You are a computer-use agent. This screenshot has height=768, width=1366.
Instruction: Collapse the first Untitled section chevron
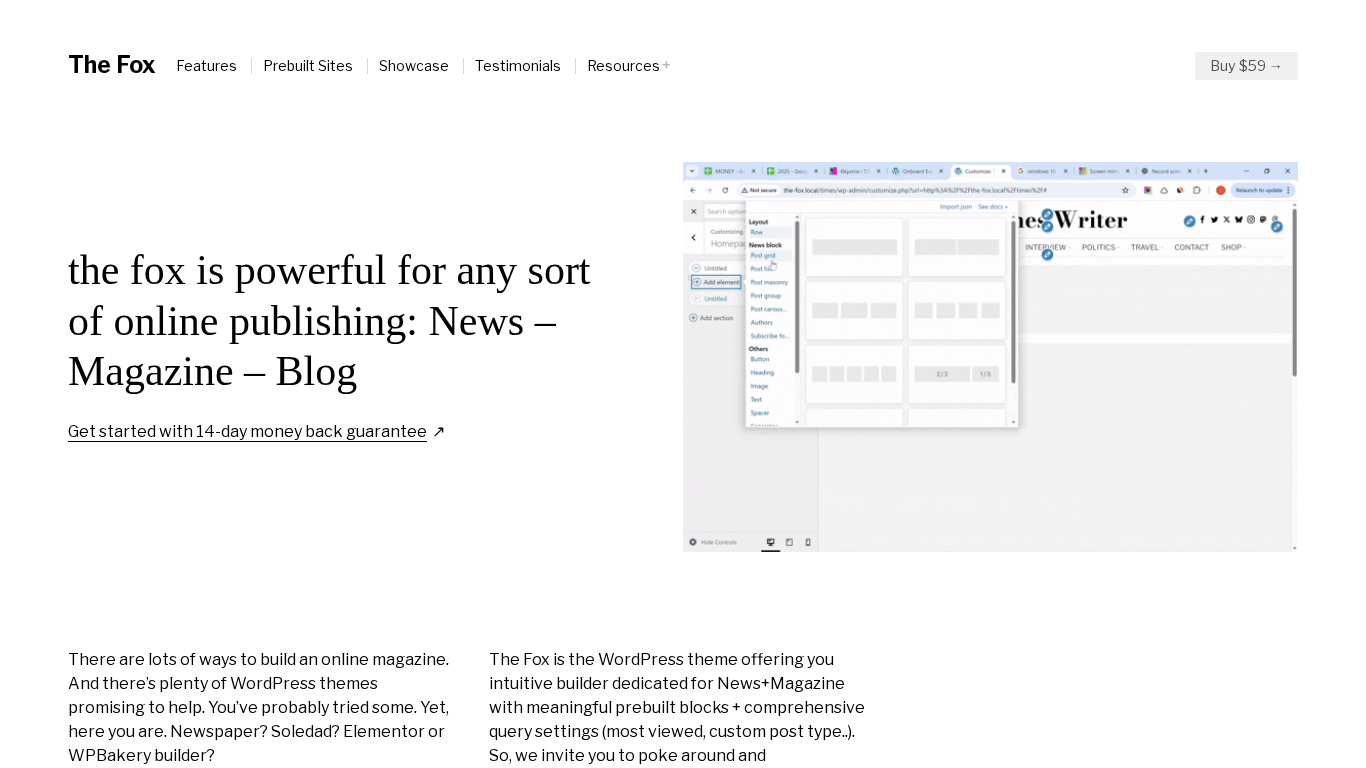[696, 268]
